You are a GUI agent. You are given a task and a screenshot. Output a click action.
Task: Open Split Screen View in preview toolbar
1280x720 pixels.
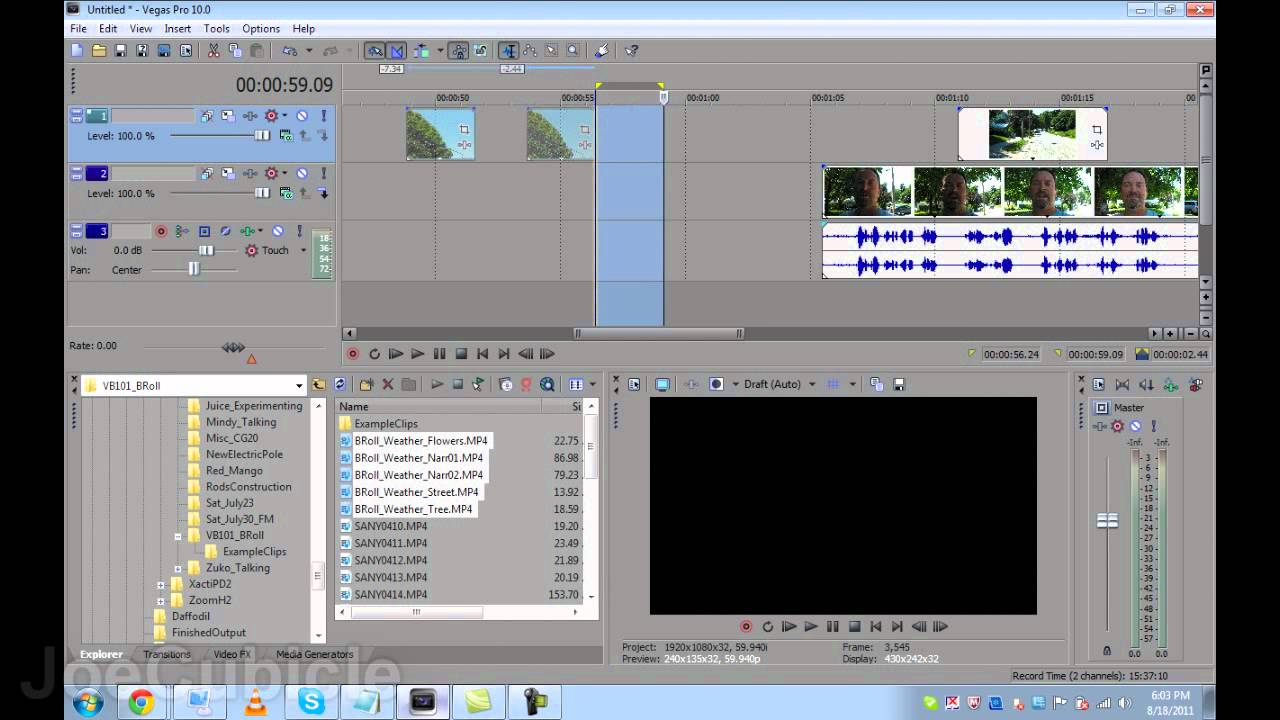[716, 384]
